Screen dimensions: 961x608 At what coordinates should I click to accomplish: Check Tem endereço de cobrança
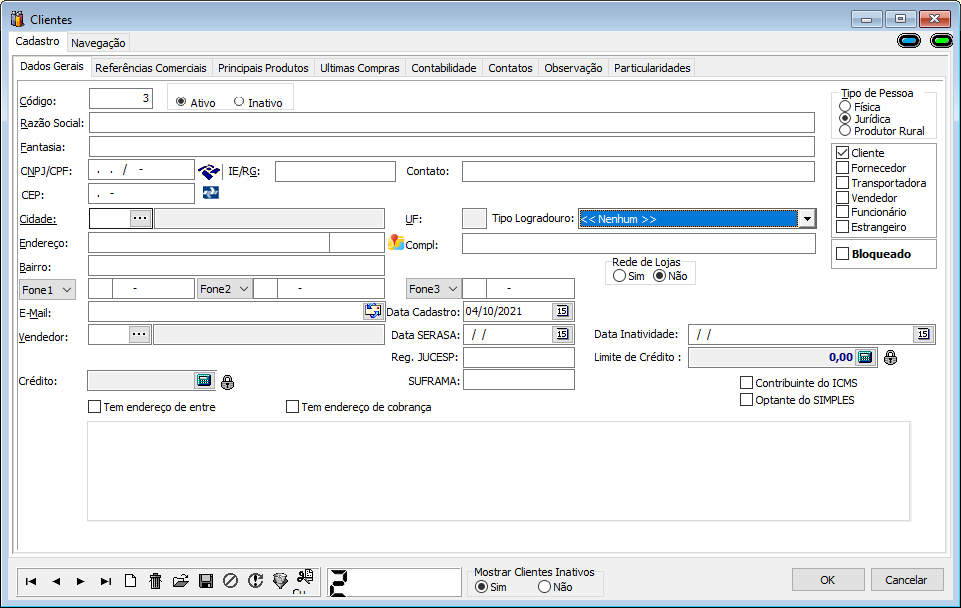click(292, 407)
